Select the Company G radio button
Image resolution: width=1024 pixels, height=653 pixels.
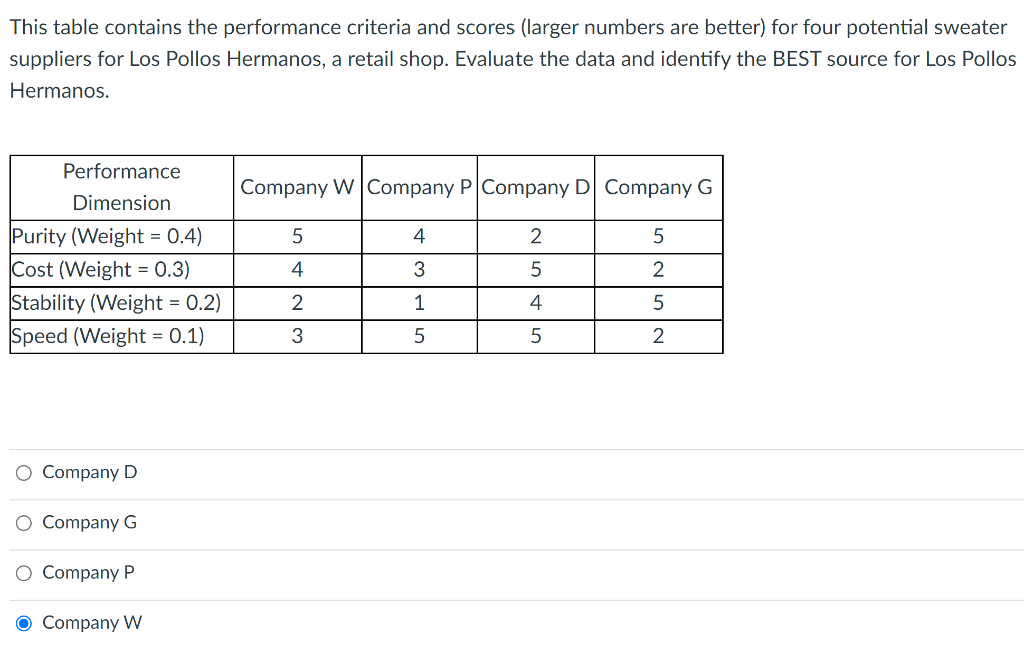23,522
